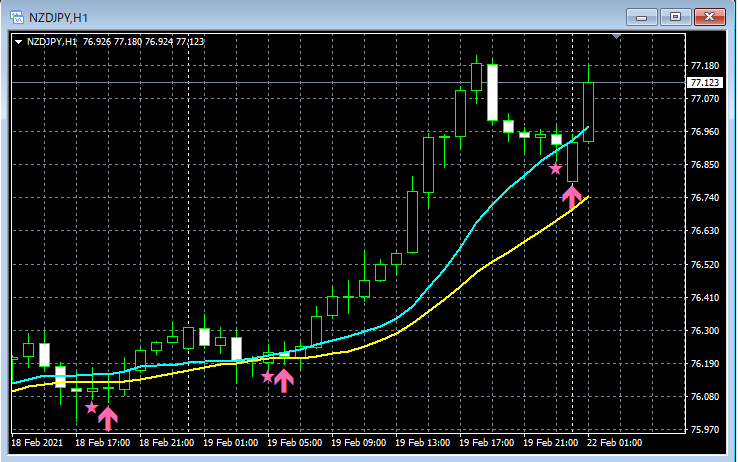Click the pink star marker near 19 Feb 21:00
The image size is (738, 462).
[x=556, y=168]
